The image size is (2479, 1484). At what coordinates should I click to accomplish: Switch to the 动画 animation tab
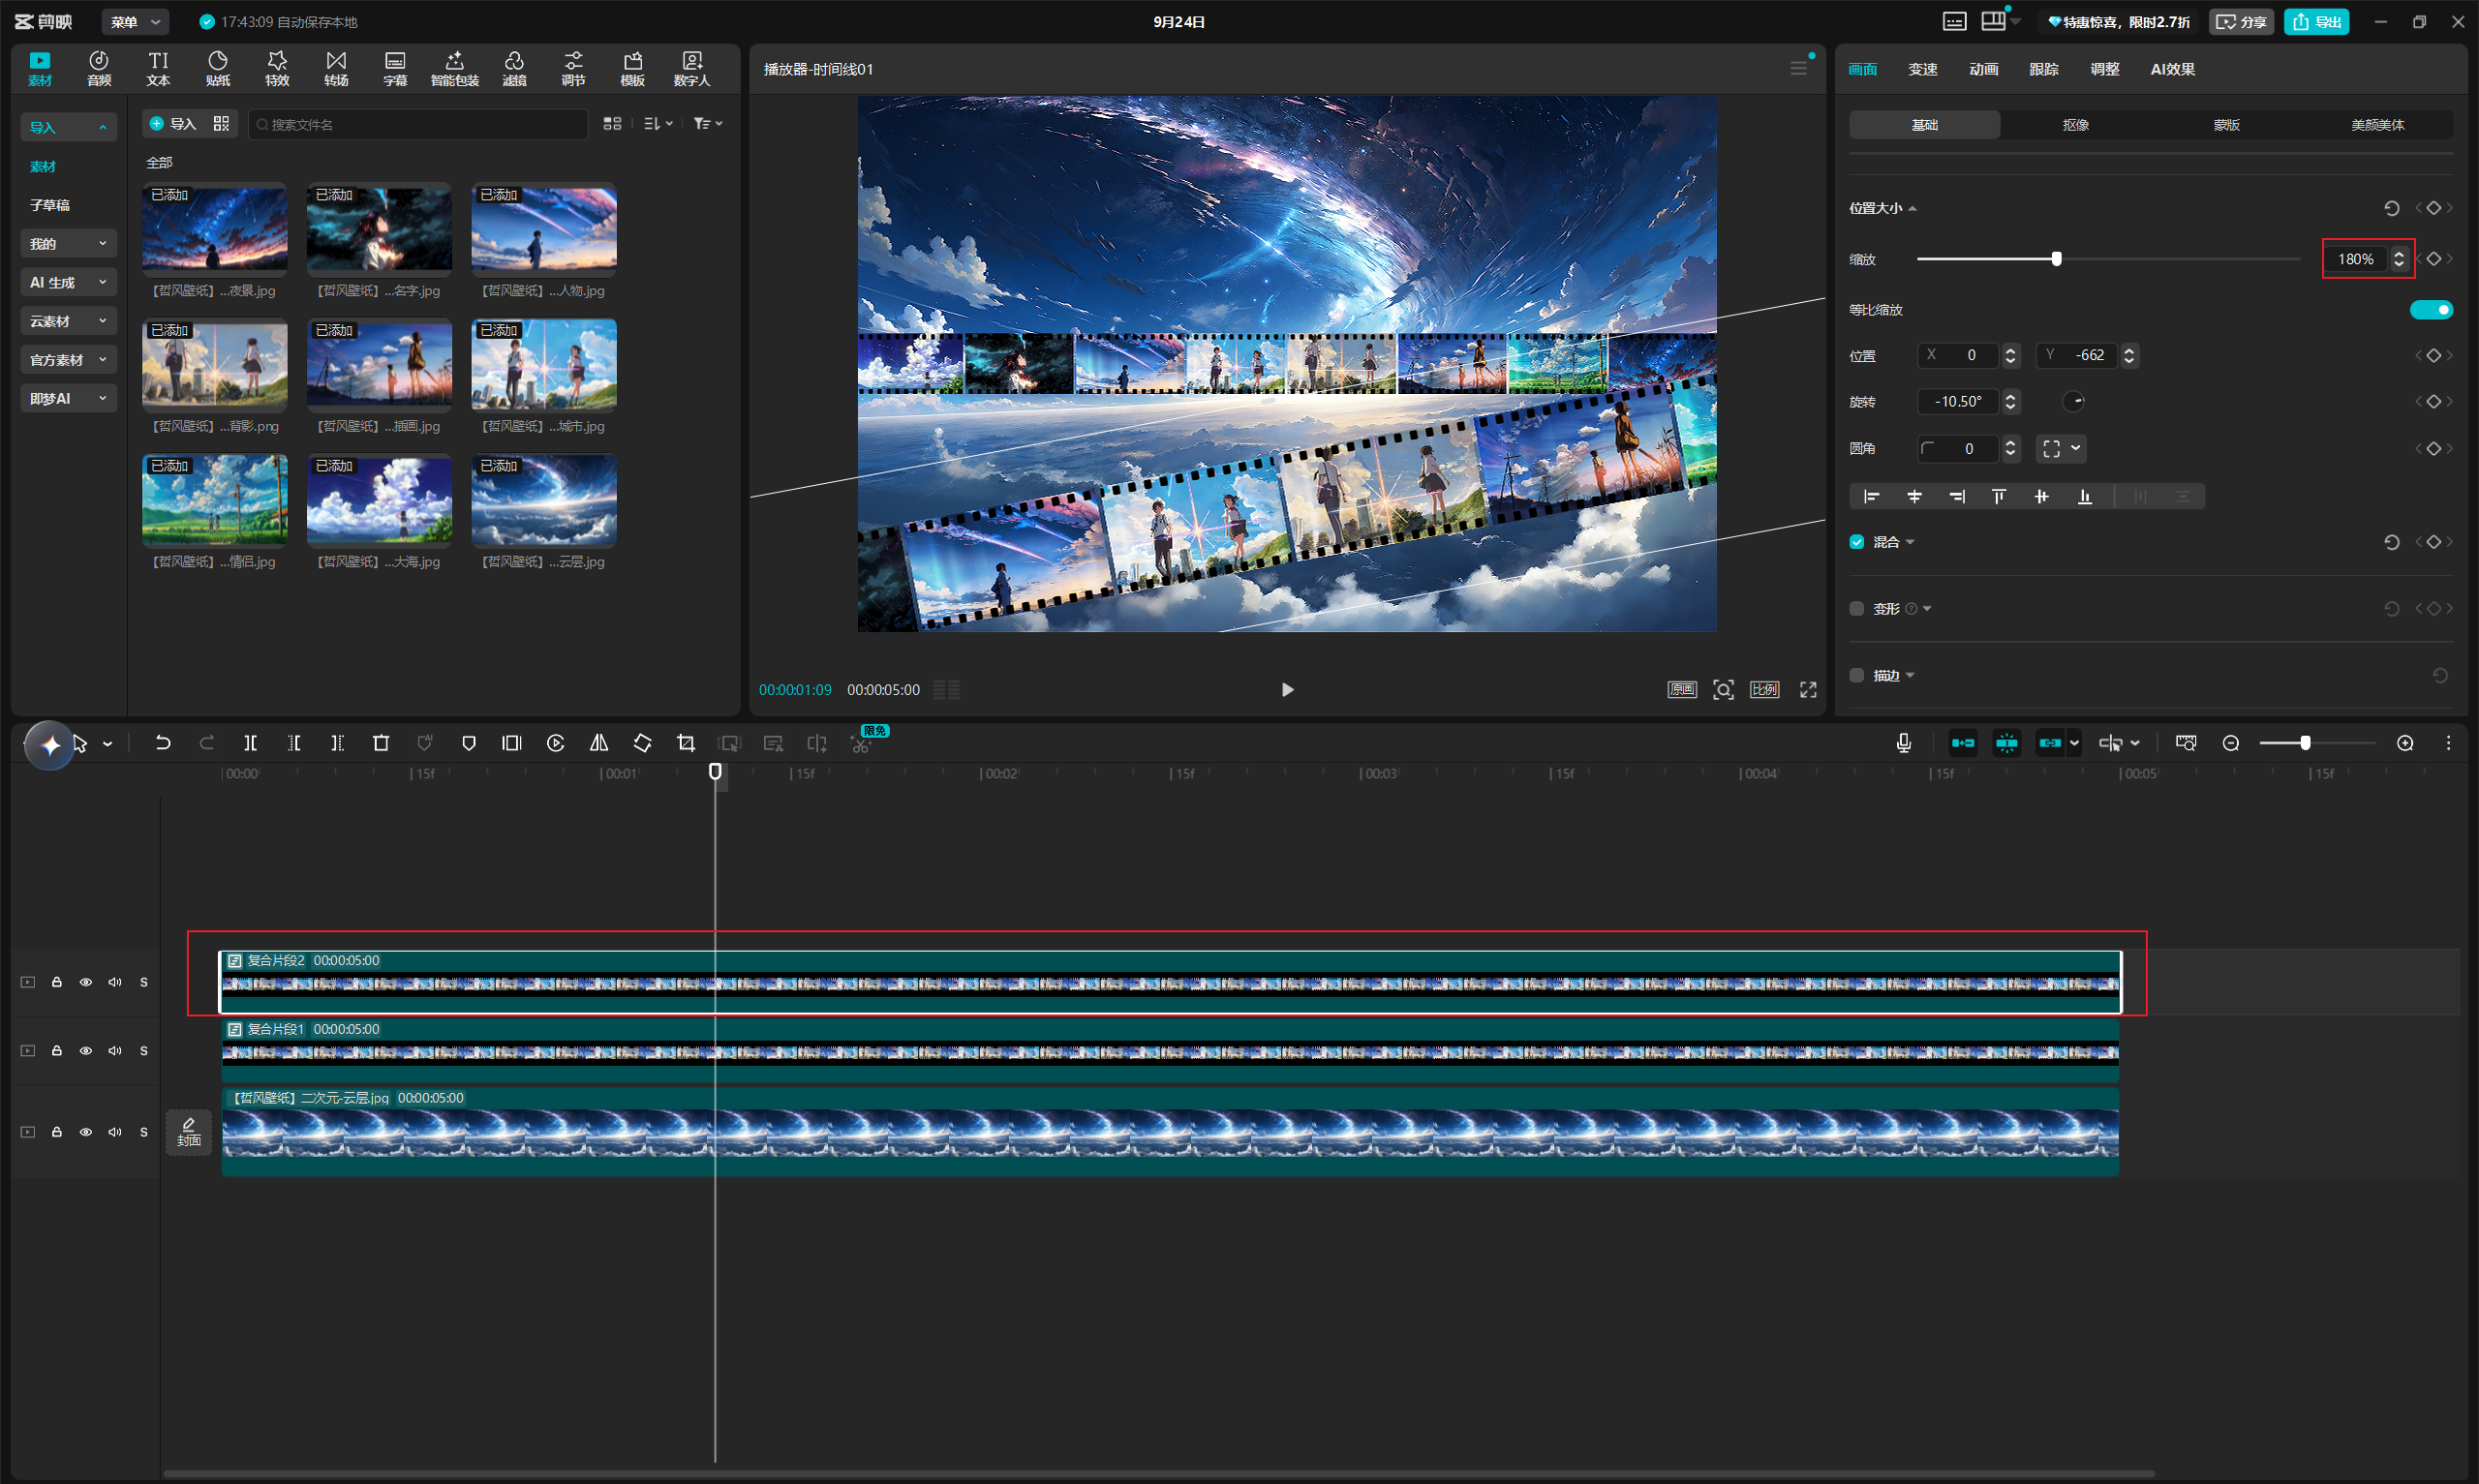(x=1983, y=69)
